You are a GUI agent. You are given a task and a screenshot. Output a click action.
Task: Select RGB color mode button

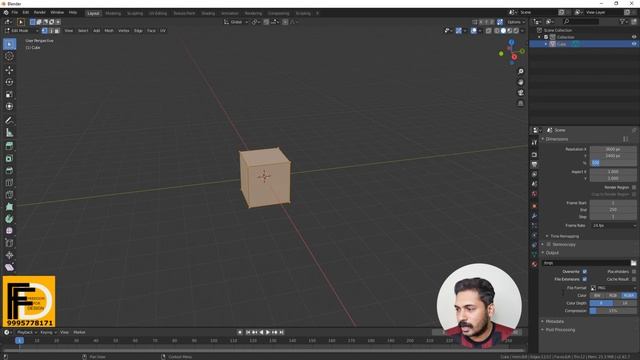[613, 295]
